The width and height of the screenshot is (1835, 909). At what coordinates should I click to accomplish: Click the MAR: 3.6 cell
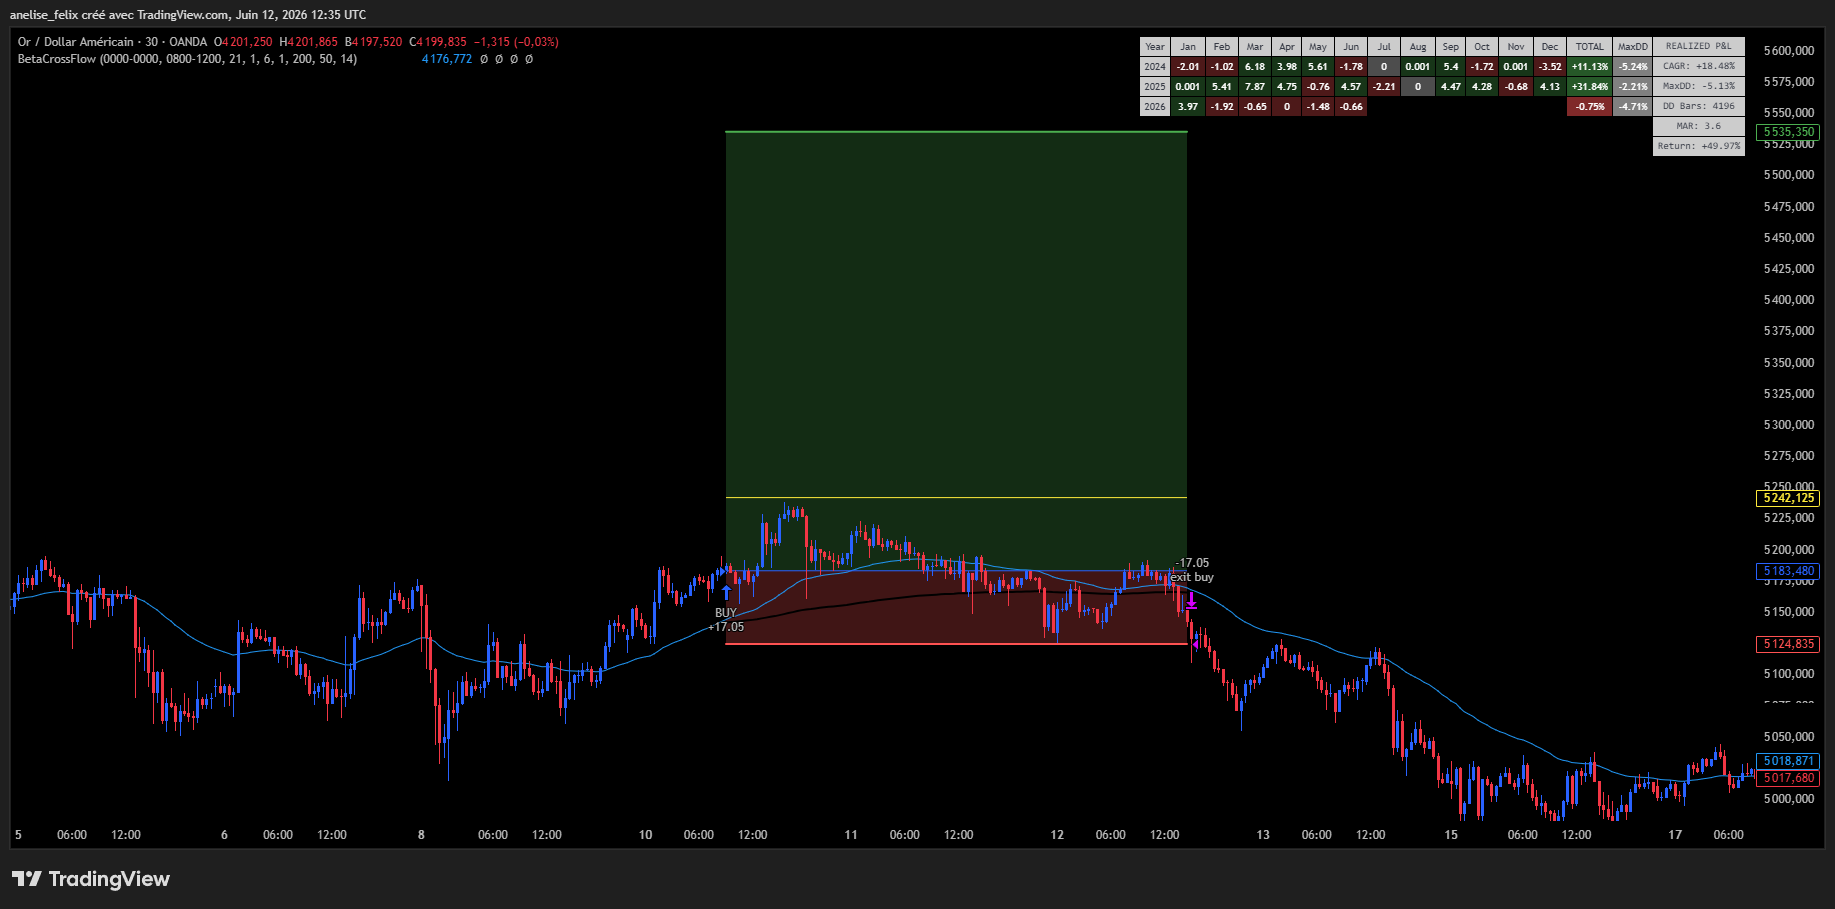tap(1698, 127)
